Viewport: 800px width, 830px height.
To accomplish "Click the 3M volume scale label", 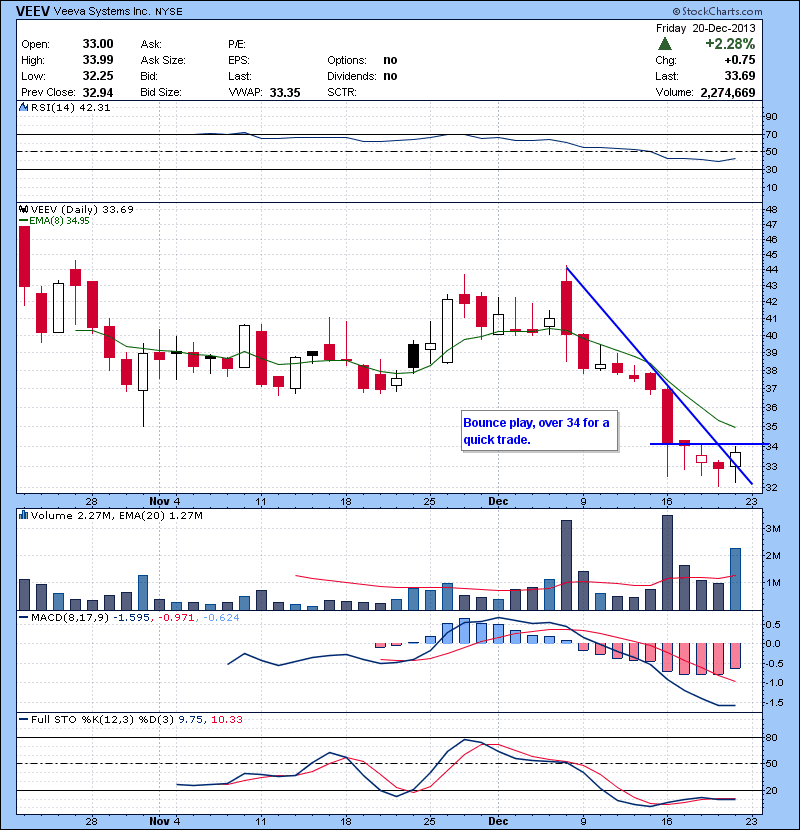I will 773,528.
